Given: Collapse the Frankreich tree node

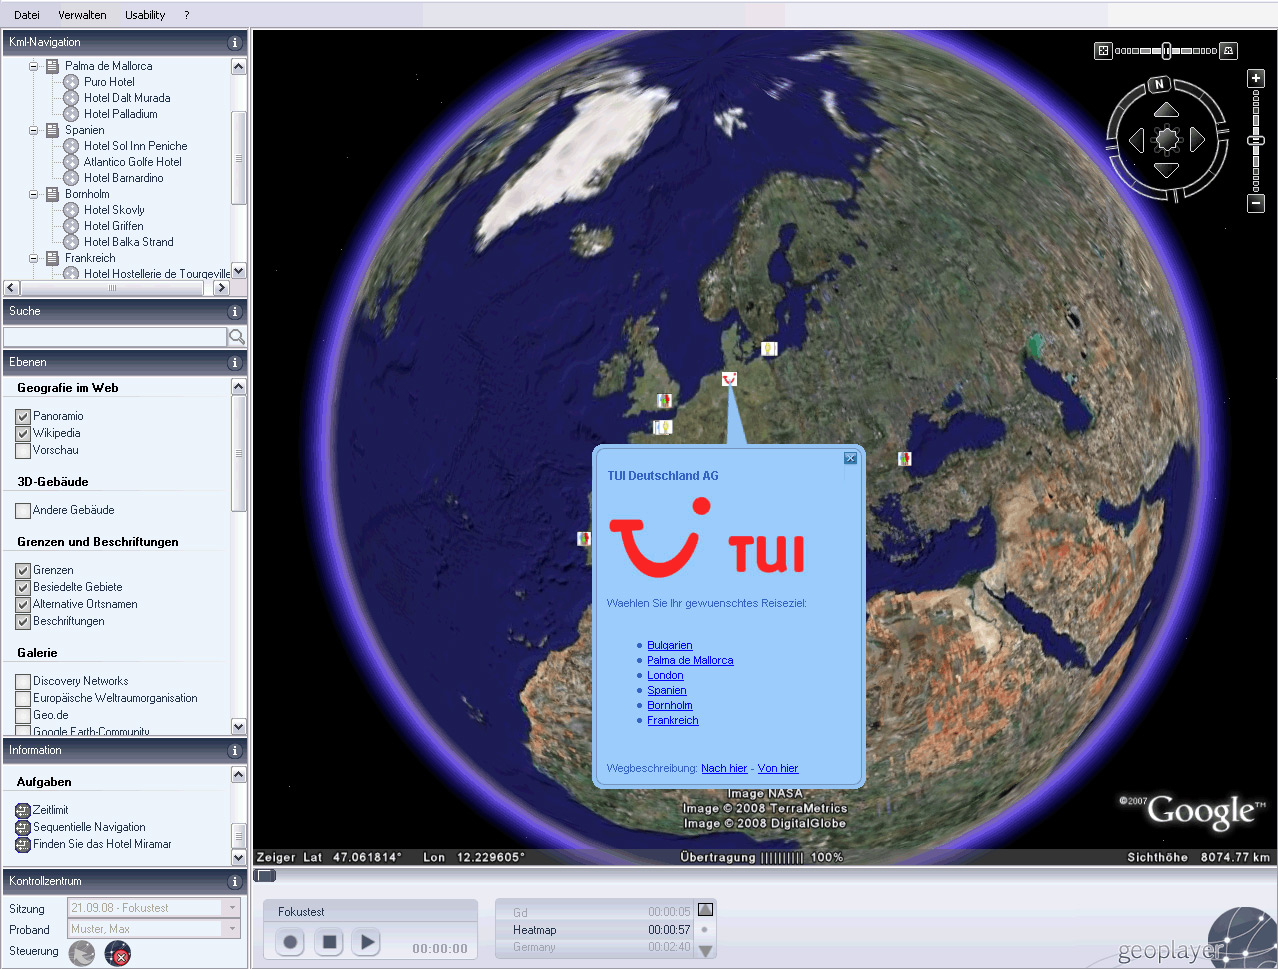Looking at the screenshot, I should click(33, 258).
